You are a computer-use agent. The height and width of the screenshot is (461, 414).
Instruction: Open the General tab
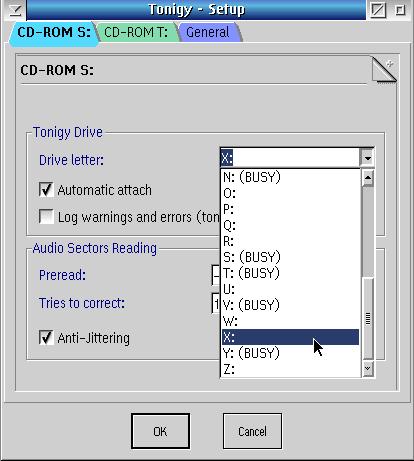208,32
